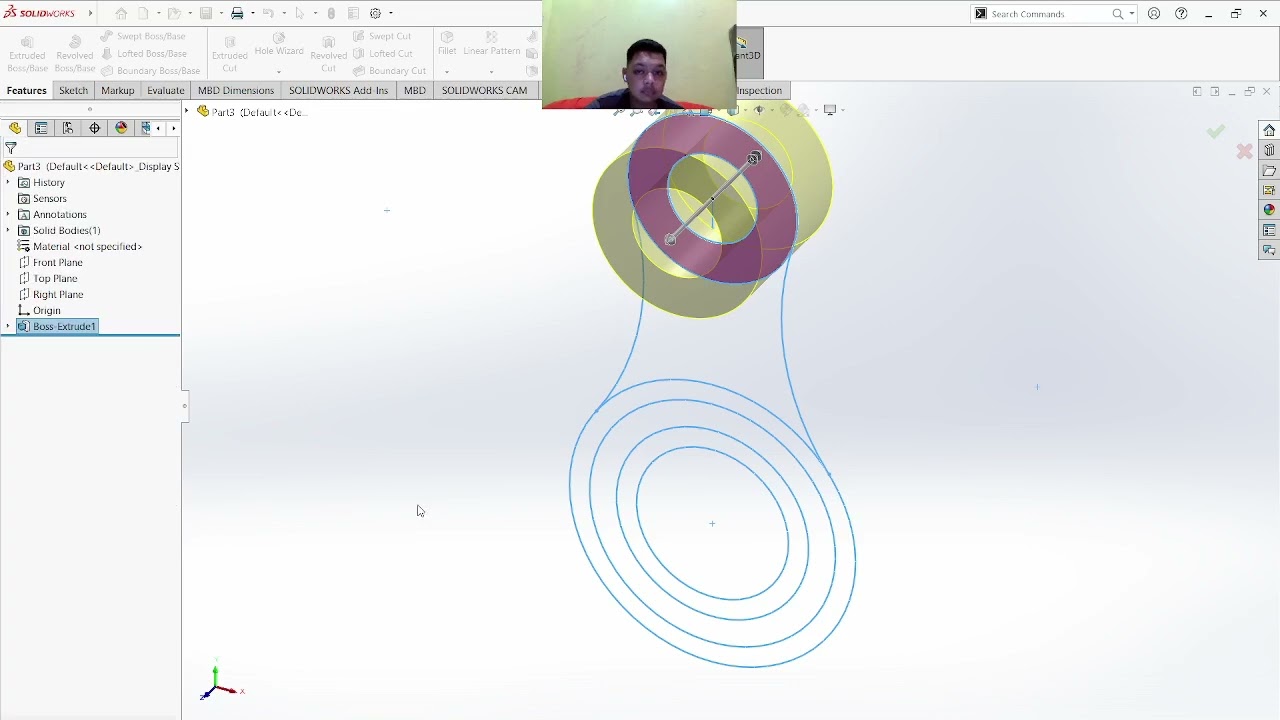
Task: Open the display style monitor icon
Action: (829, 110)
